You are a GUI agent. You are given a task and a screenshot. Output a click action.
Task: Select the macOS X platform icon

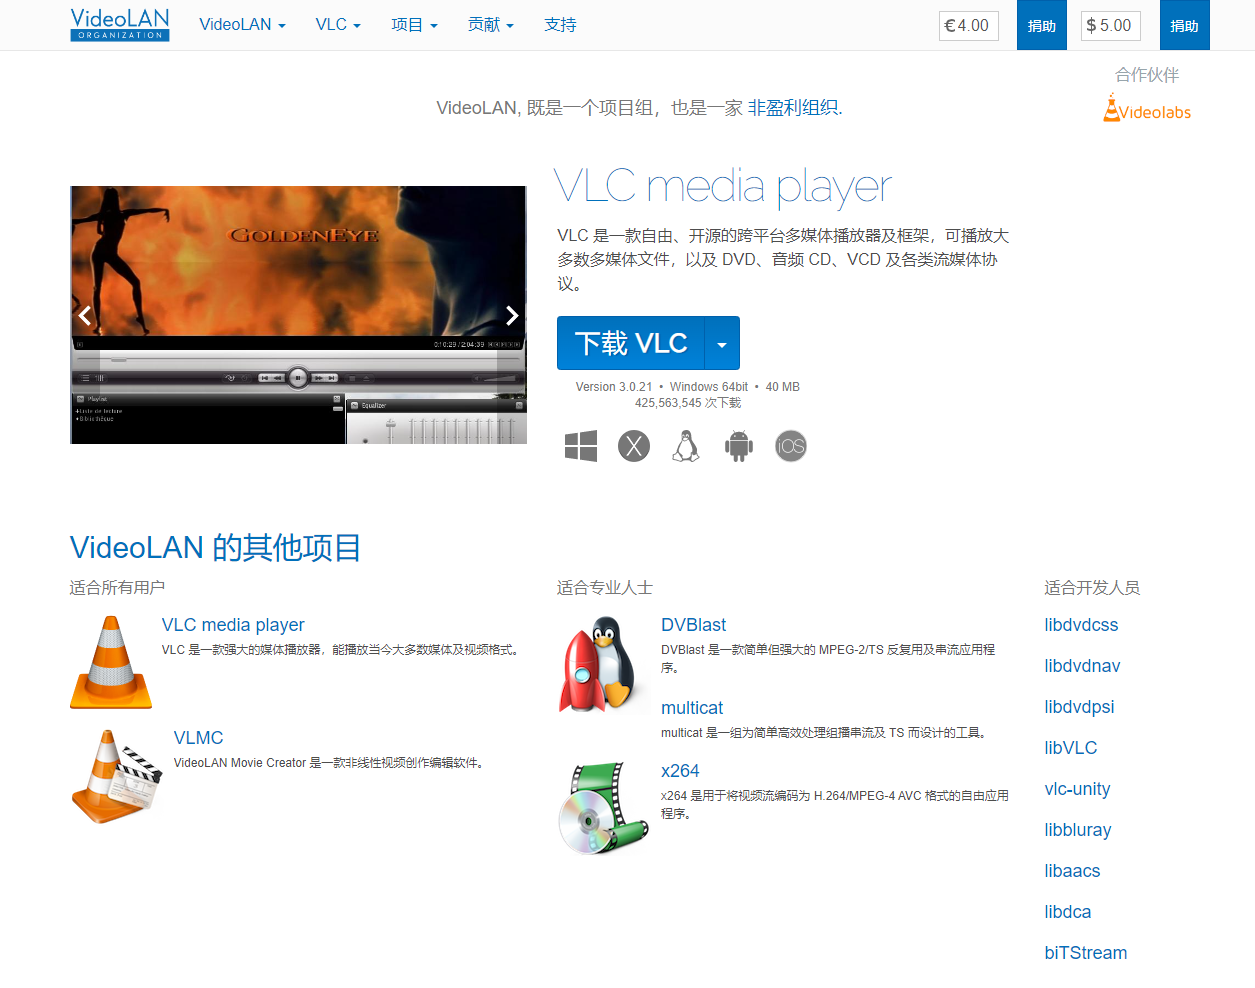(x=634, y=446)
